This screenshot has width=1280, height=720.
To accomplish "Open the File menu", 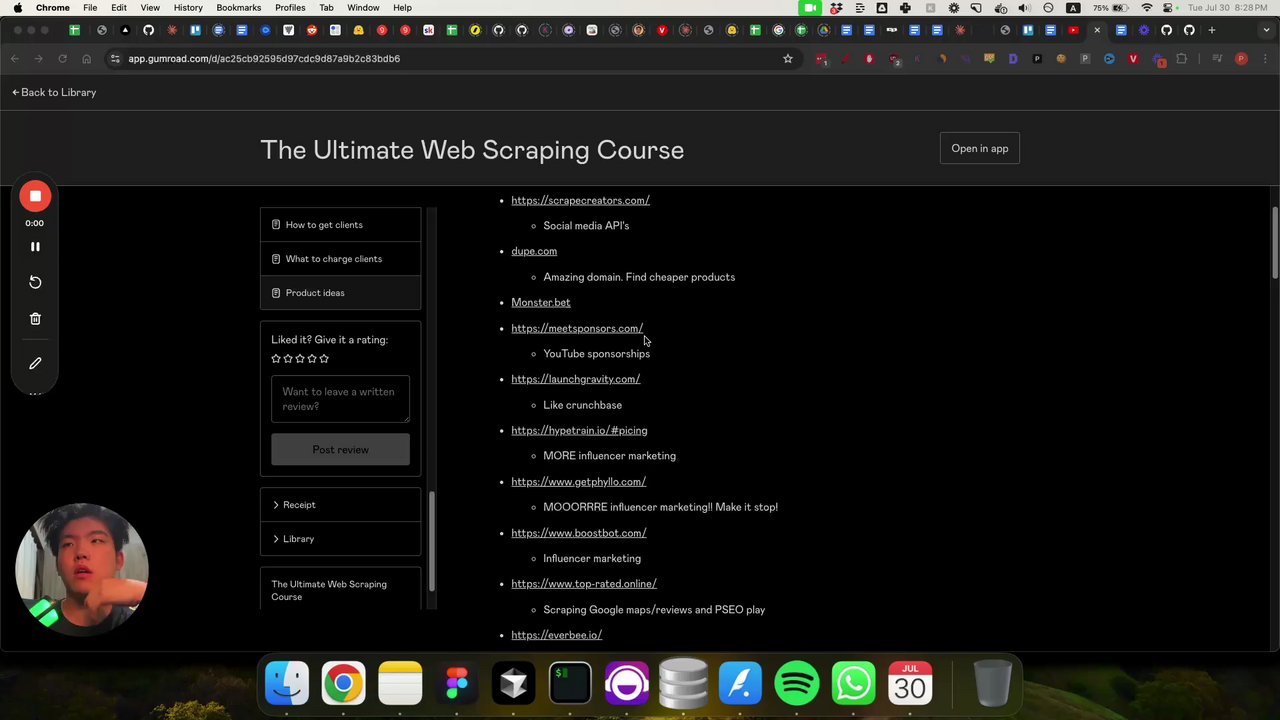I will 90,8.
